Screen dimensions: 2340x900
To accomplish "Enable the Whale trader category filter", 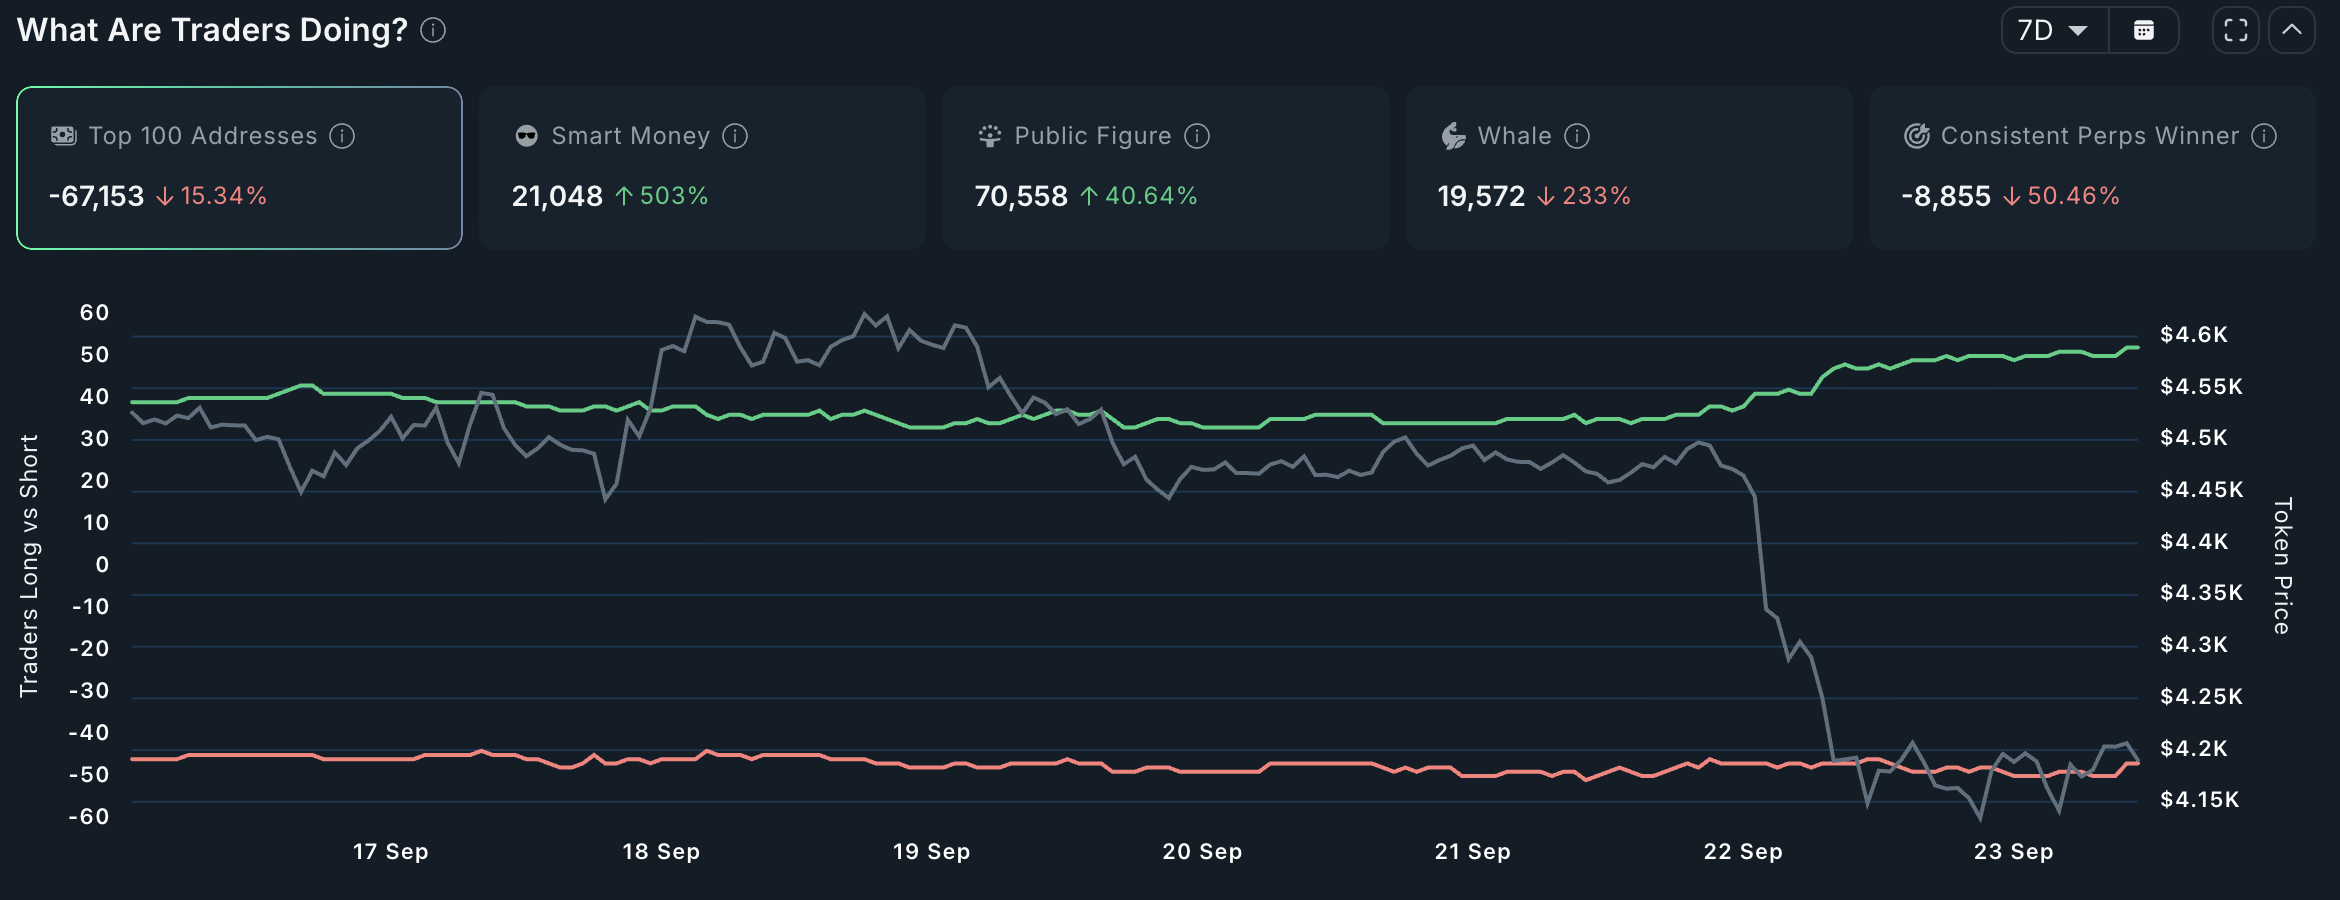I will pos(1629,167).
